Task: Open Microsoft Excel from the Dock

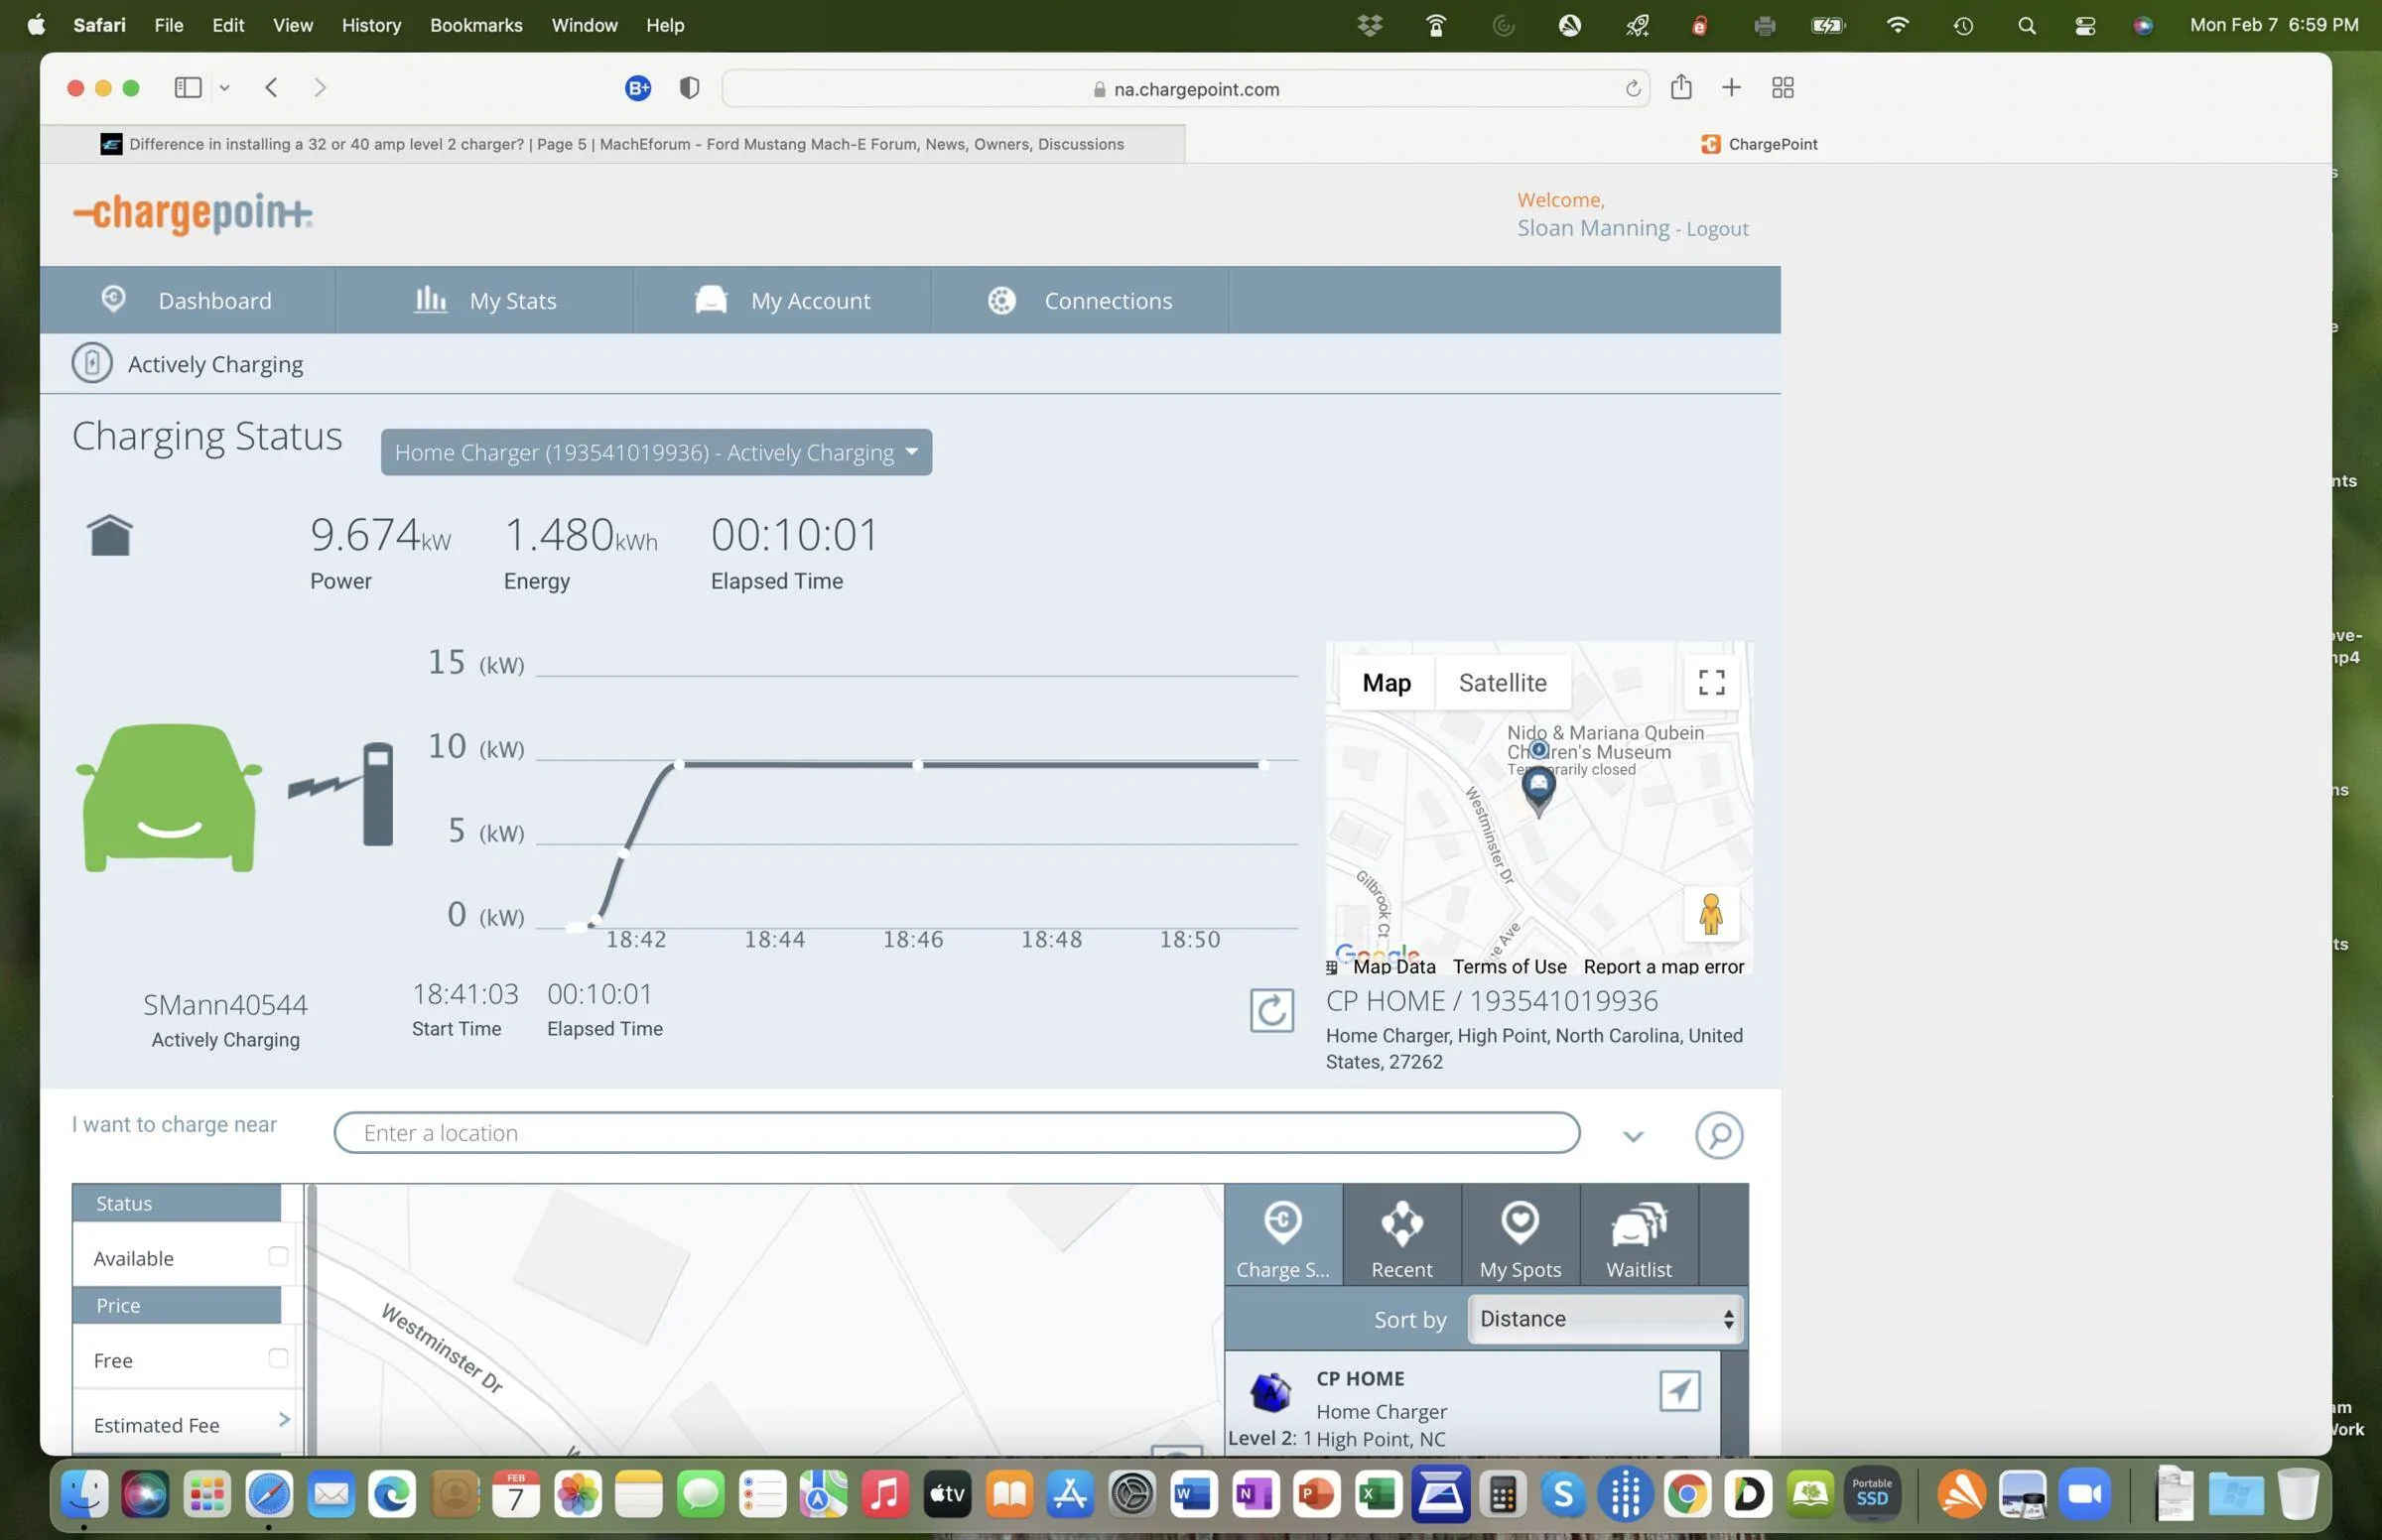Action: click(x=1378, y=1494)
